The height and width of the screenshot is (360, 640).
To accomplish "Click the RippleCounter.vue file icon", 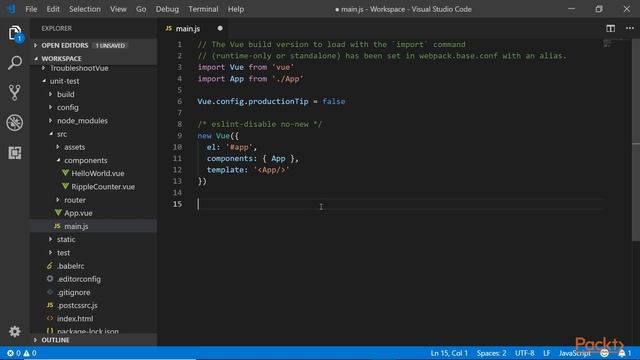I will click(65, 186).
